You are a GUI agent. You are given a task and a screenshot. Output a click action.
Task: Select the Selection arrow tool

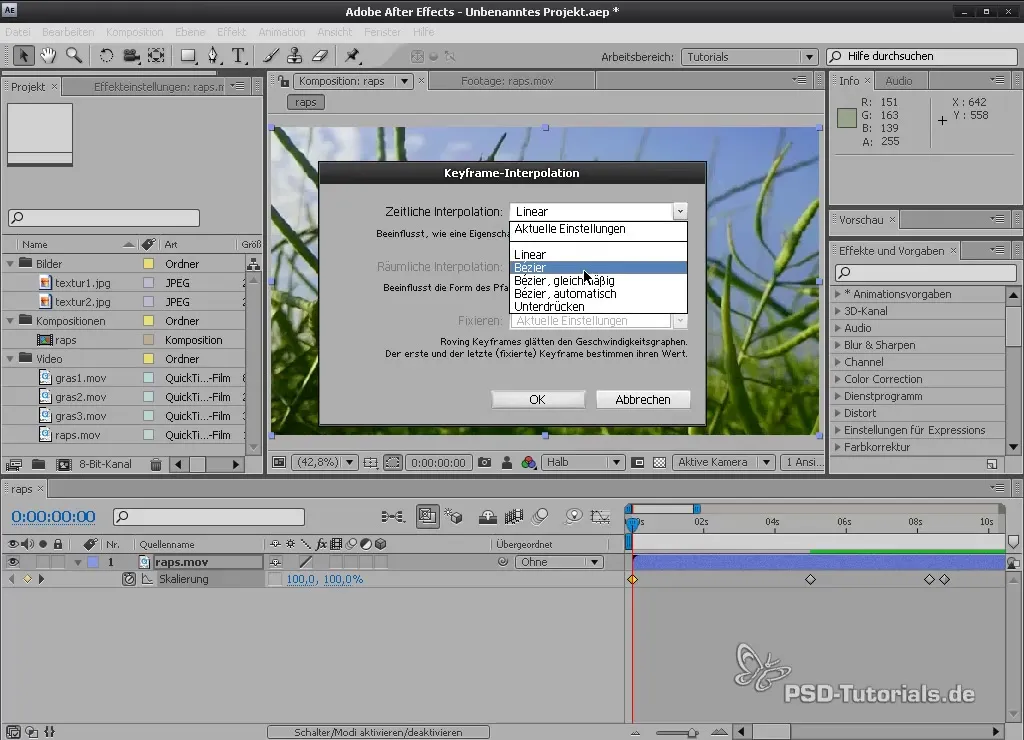[23, 56]
